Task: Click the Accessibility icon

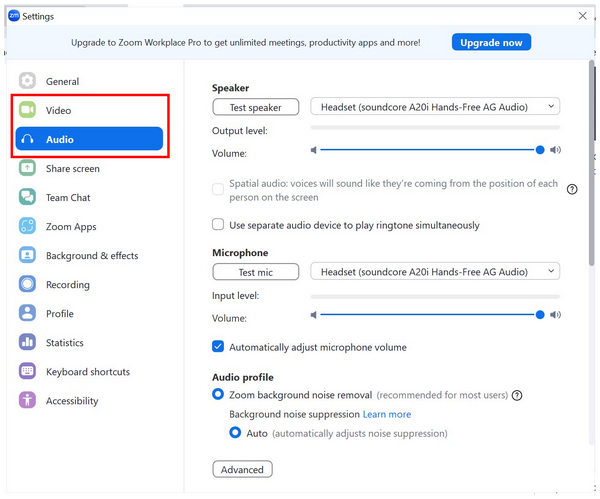Action: tap(27, 400)
